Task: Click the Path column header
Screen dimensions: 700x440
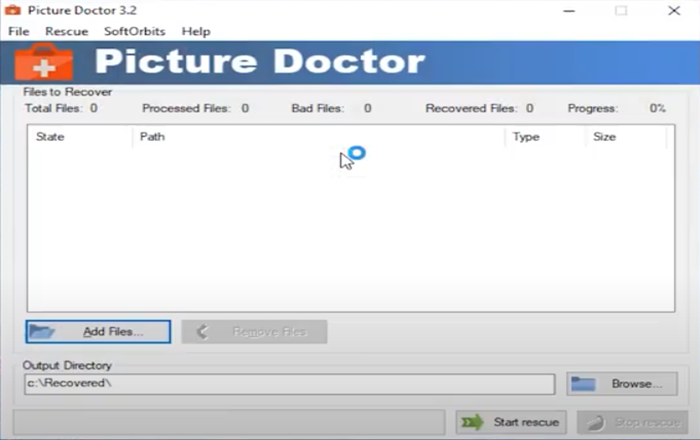Action: [319, 137]
